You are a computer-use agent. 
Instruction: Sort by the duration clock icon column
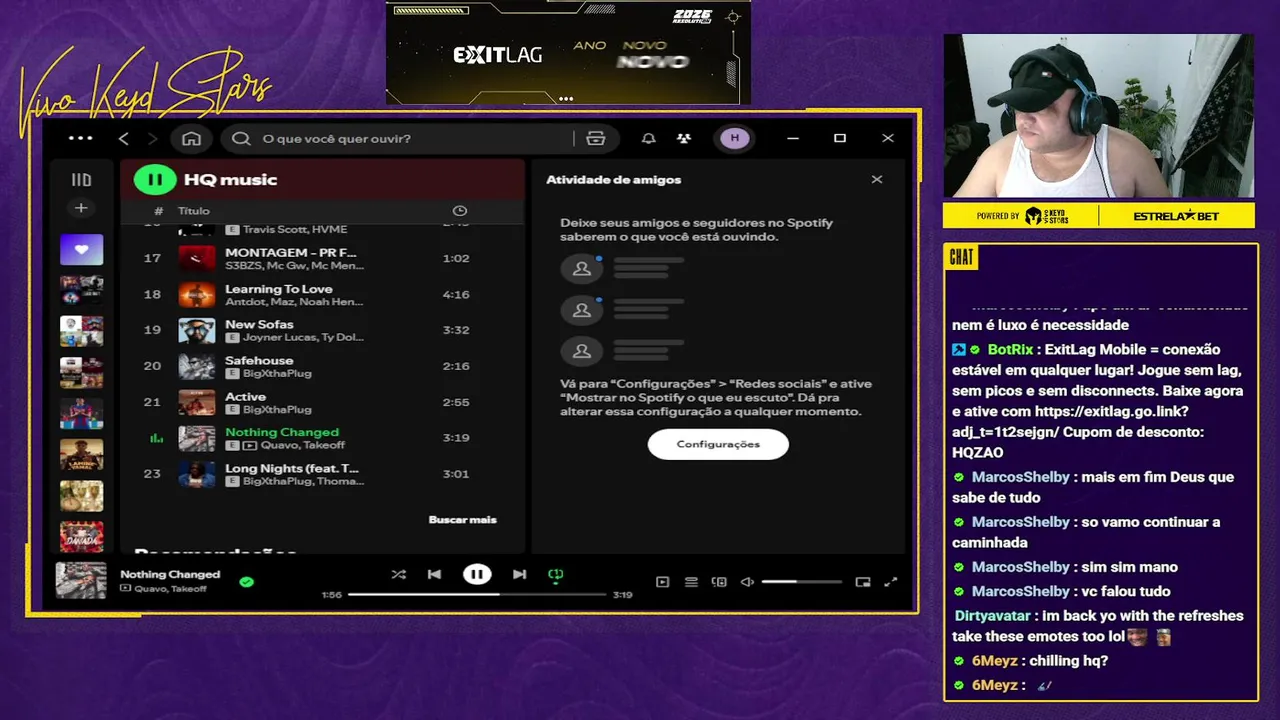tap(460, 211)
